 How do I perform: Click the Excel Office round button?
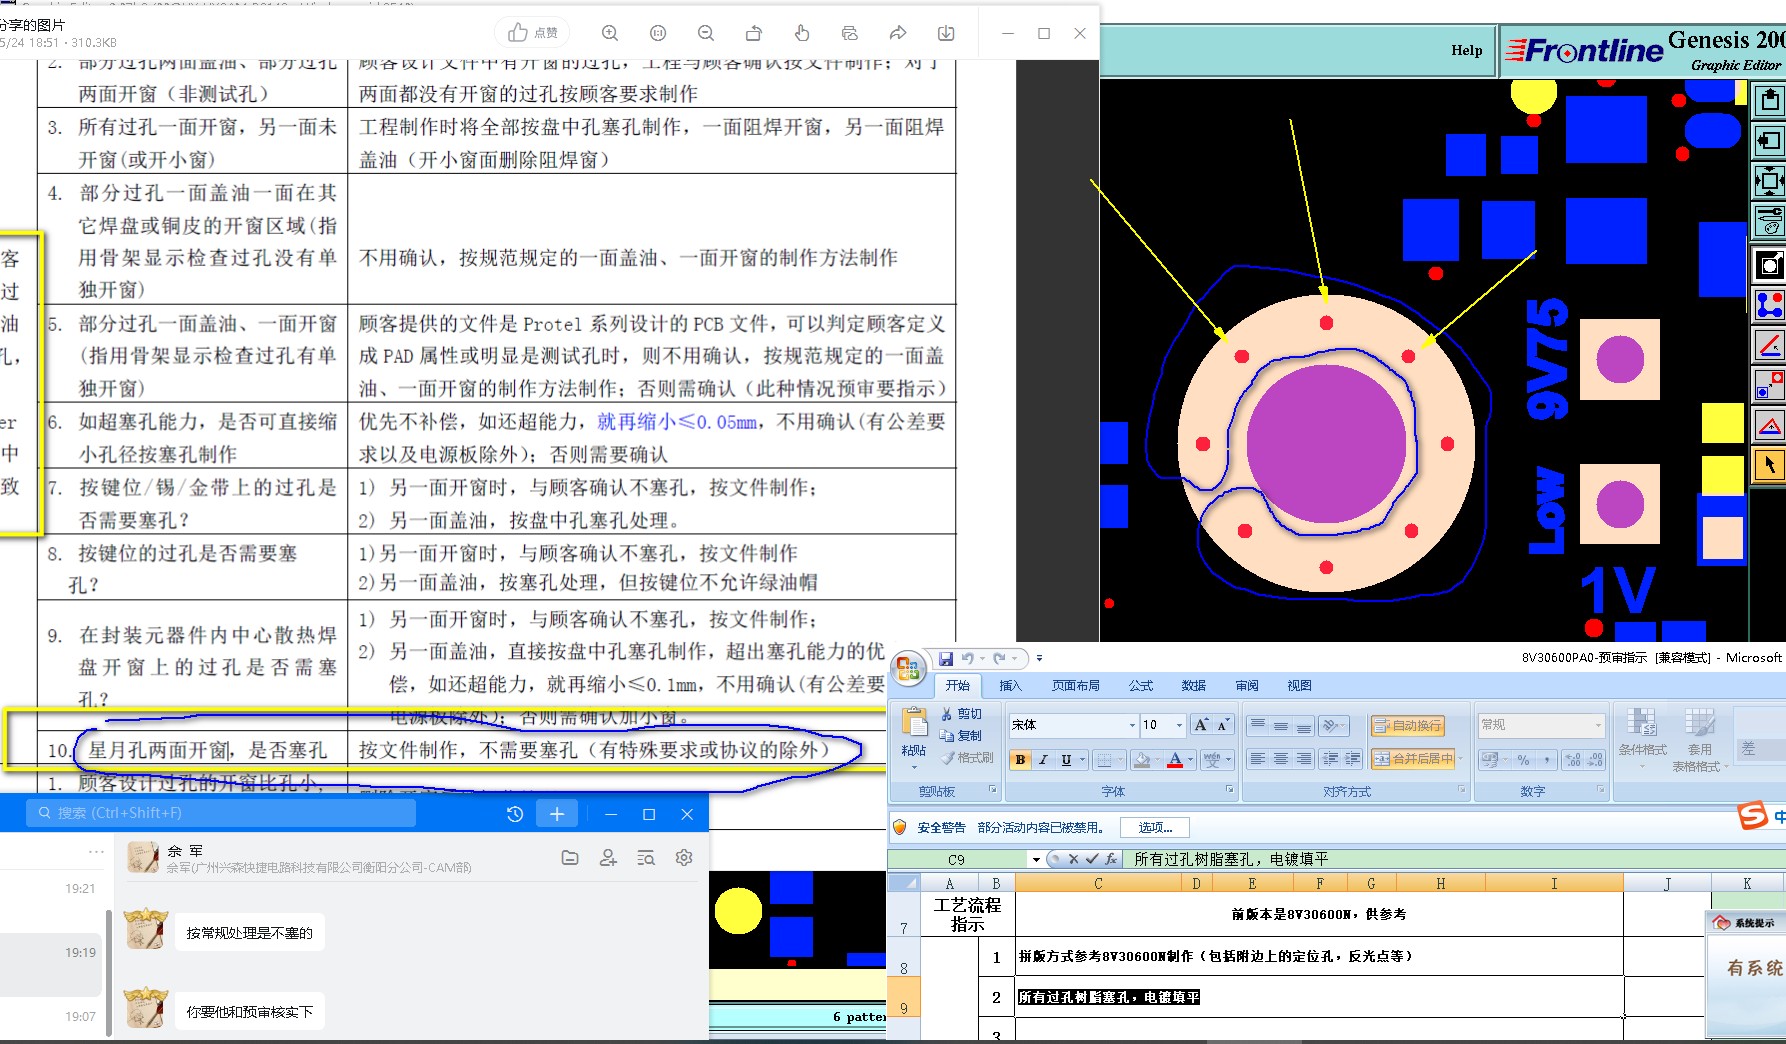point(908,669)
